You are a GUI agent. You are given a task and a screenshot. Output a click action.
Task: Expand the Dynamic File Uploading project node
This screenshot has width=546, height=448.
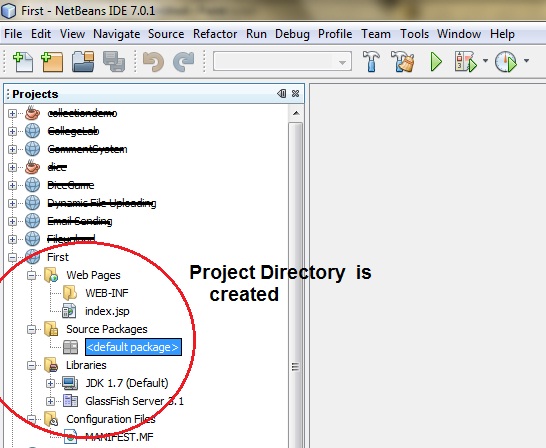point(12,203)
